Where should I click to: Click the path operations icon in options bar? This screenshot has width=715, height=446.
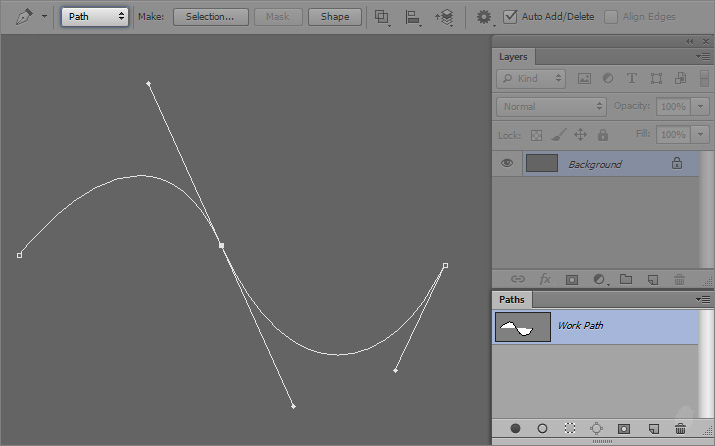(382, 17)
